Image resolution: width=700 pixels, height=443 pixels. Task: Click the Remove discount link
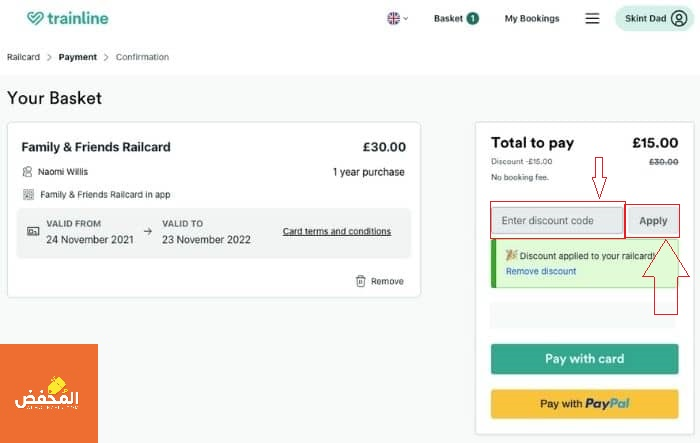541,271
